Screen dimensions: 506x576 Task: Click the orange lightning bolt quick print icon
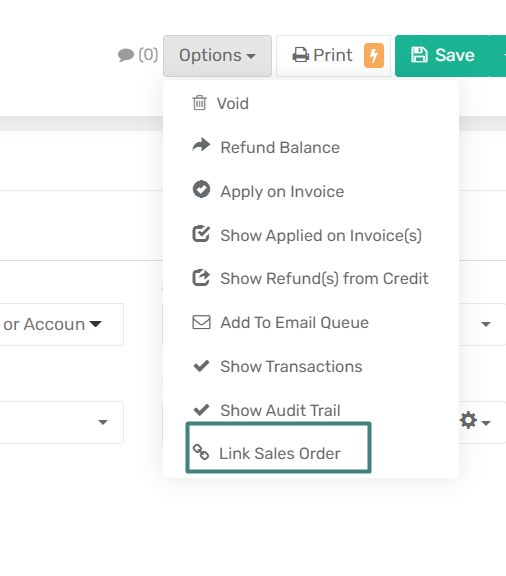pyautogui.click(x=374, y=55)
